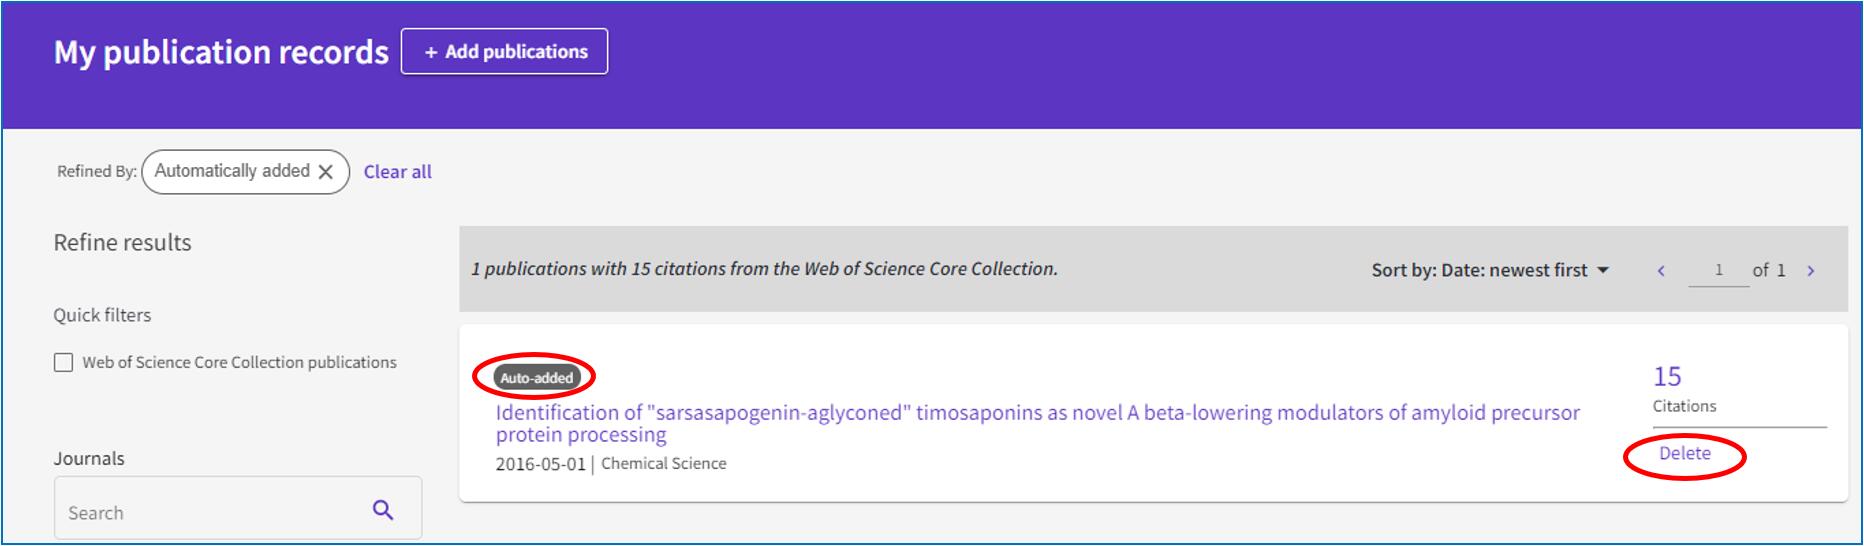Click the current page number field
The image size is (1864, 546).
coord(1718,270)
